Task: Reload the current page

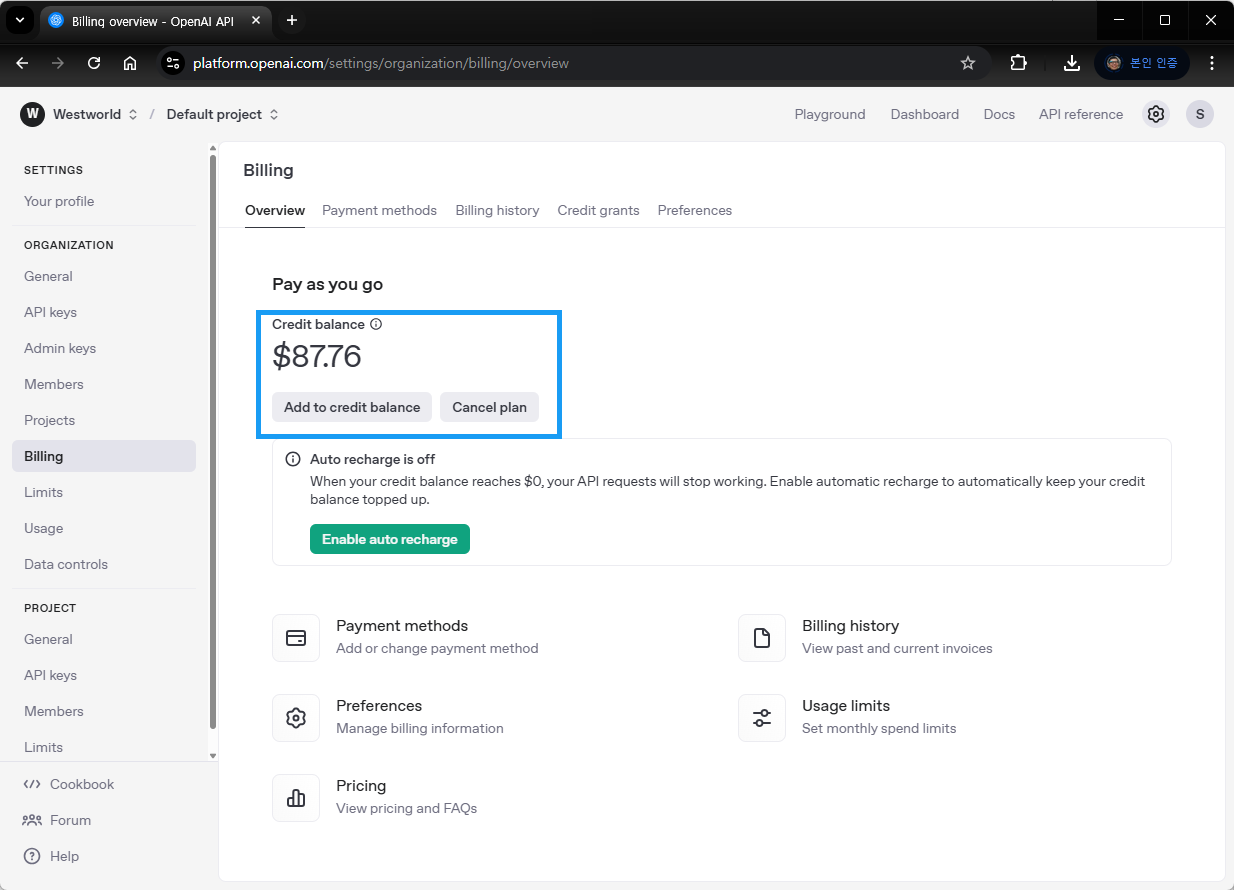Action: (94, 63)
